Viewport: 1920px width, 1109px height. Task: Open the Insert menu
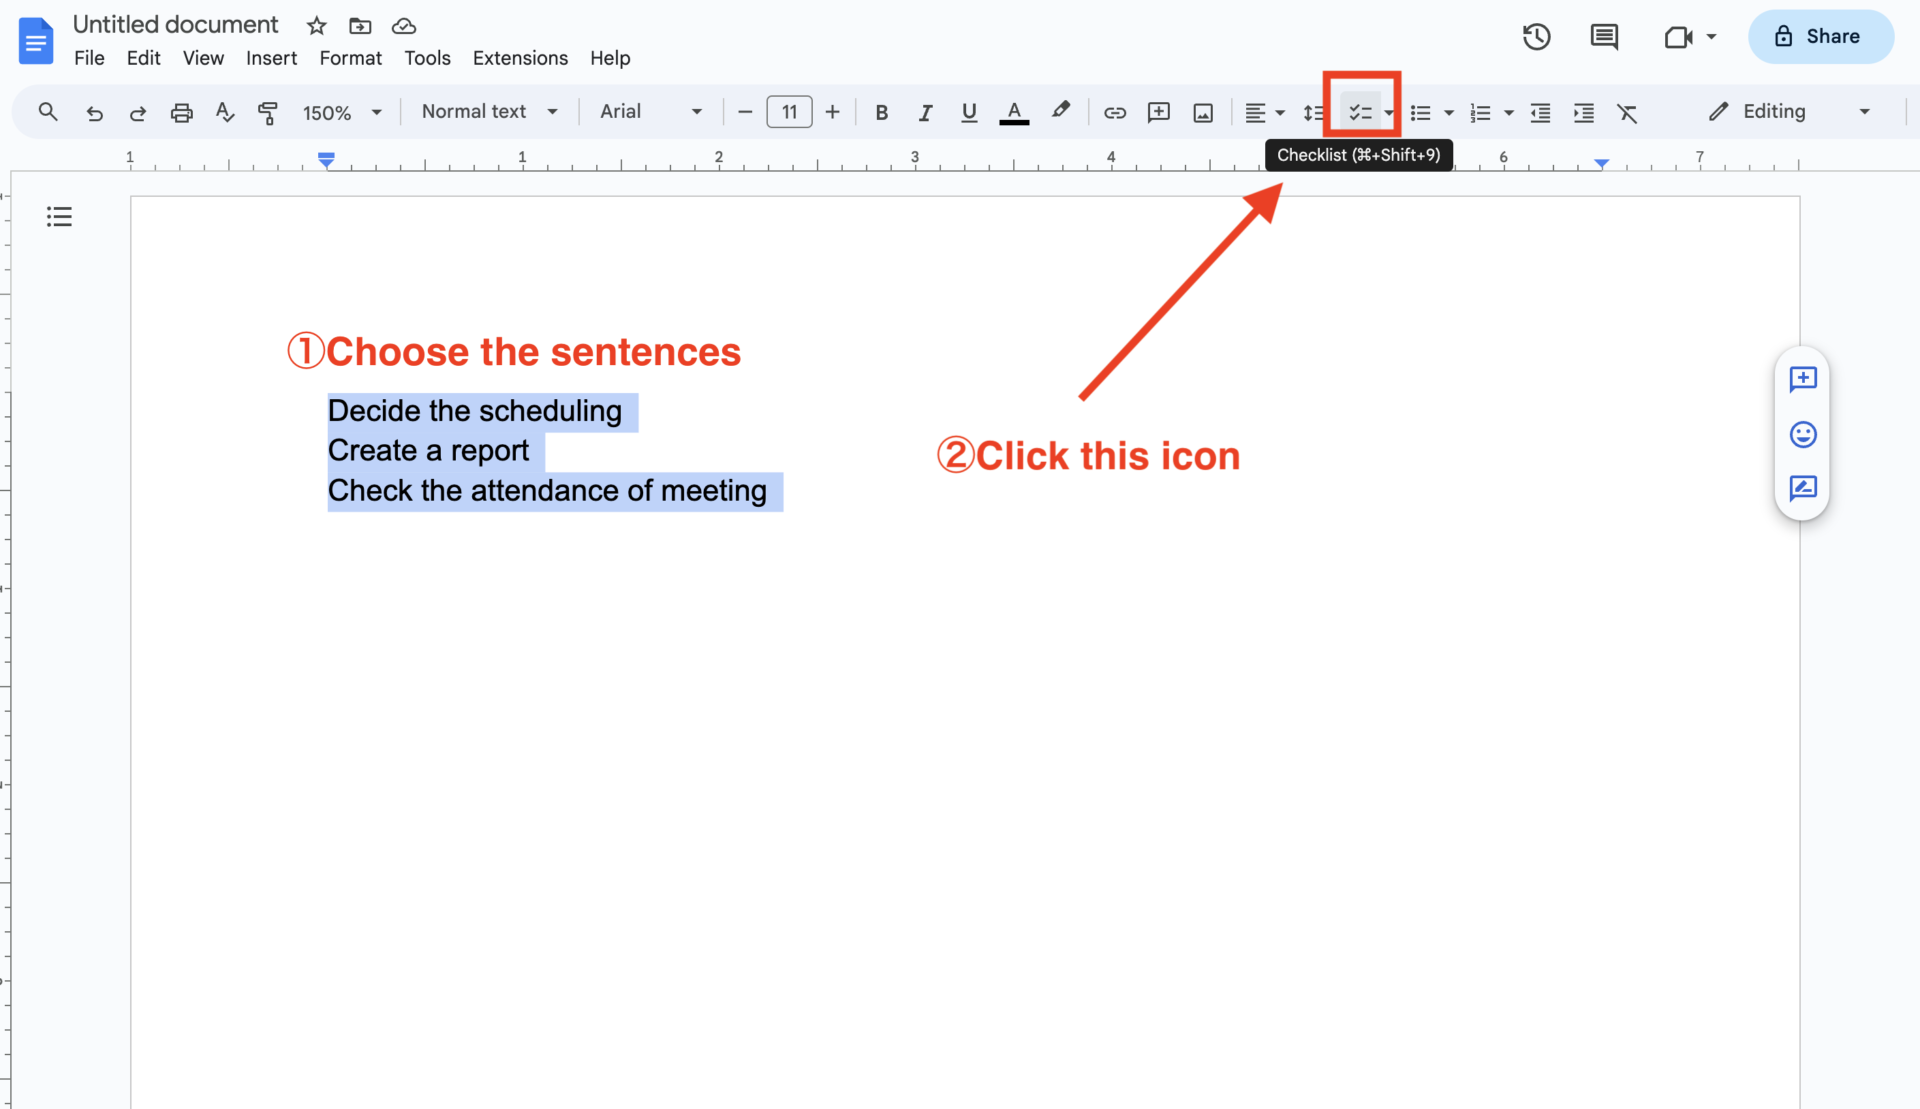click(271, 58)
